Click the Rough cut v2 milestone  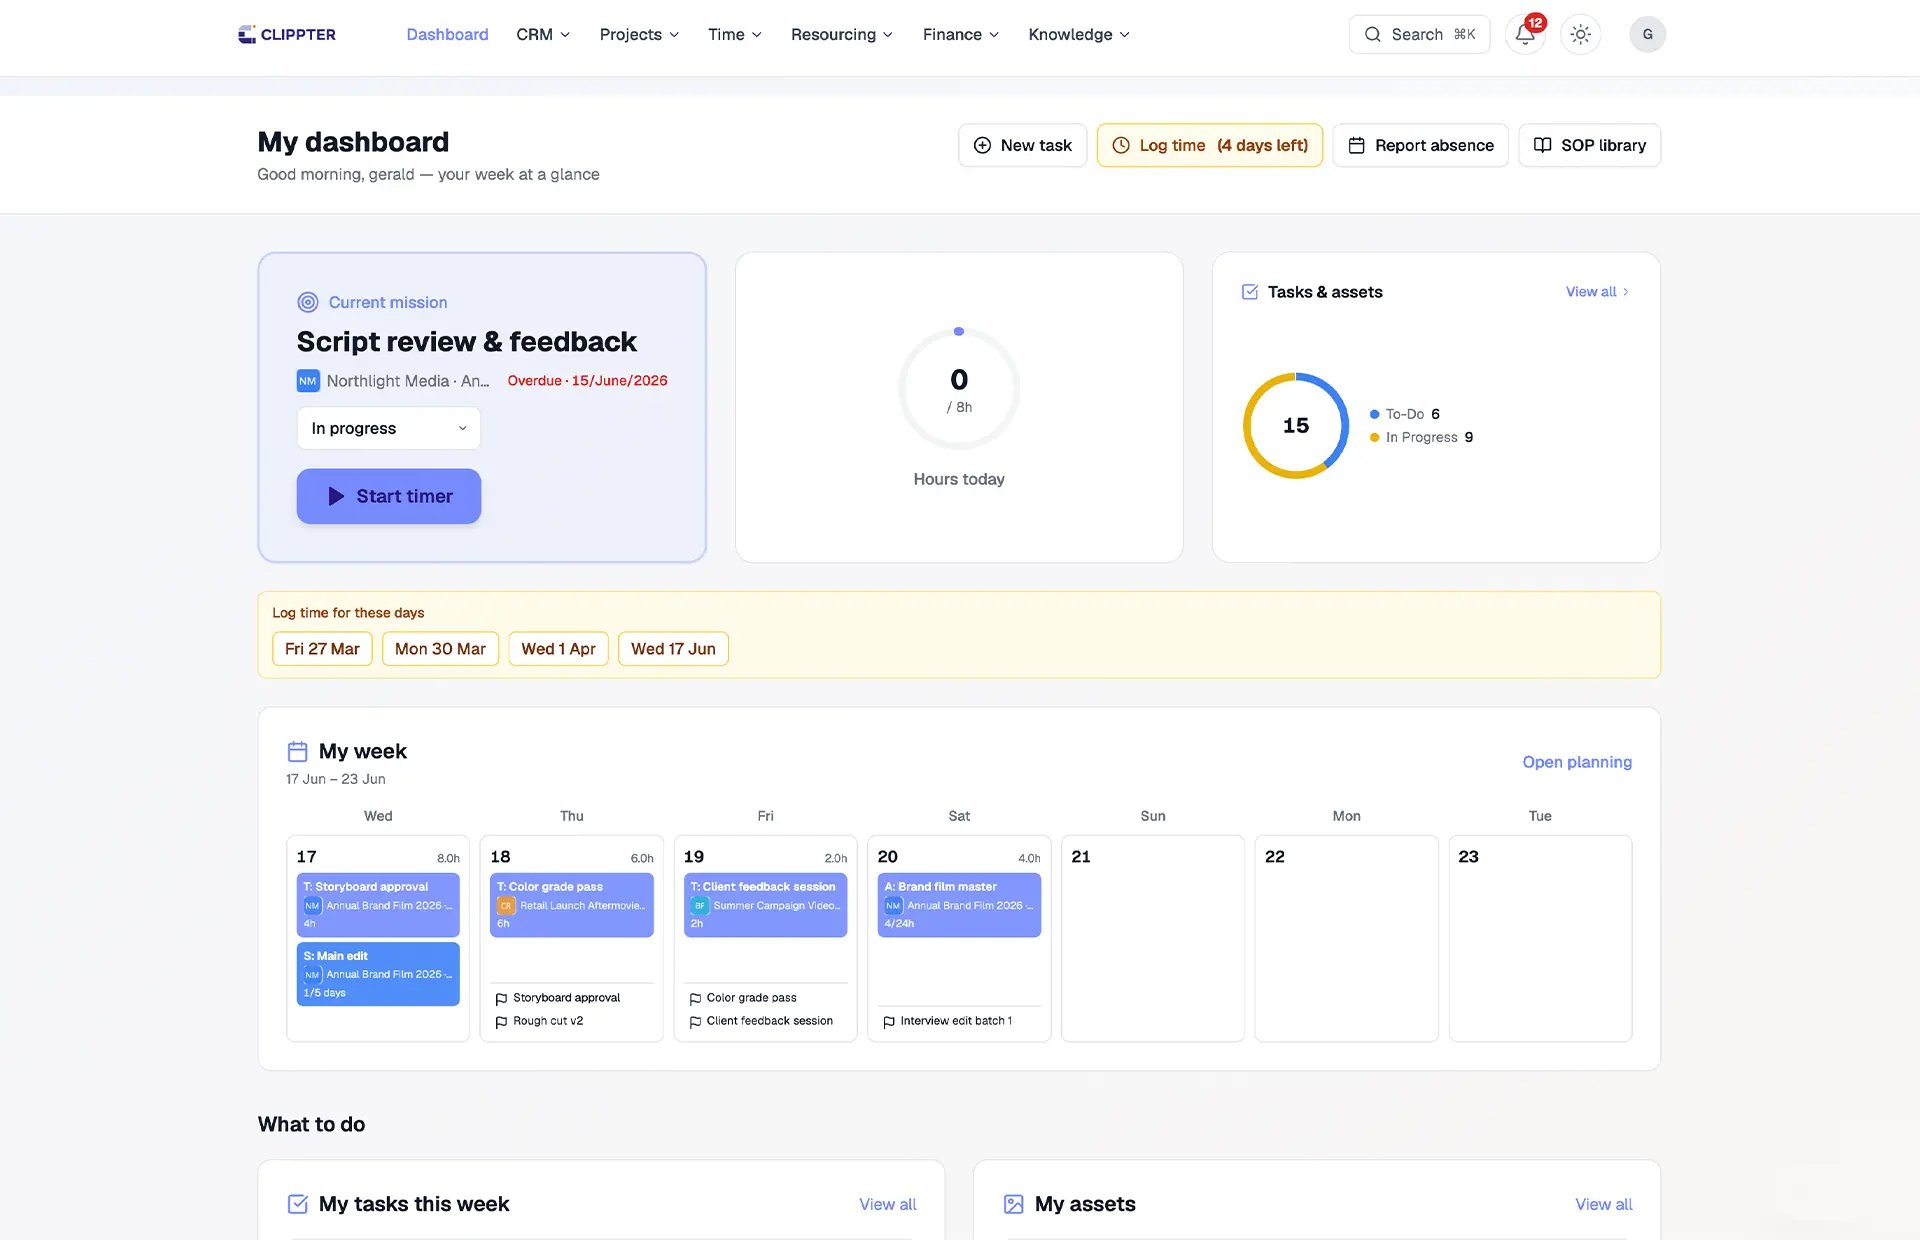548,1021
